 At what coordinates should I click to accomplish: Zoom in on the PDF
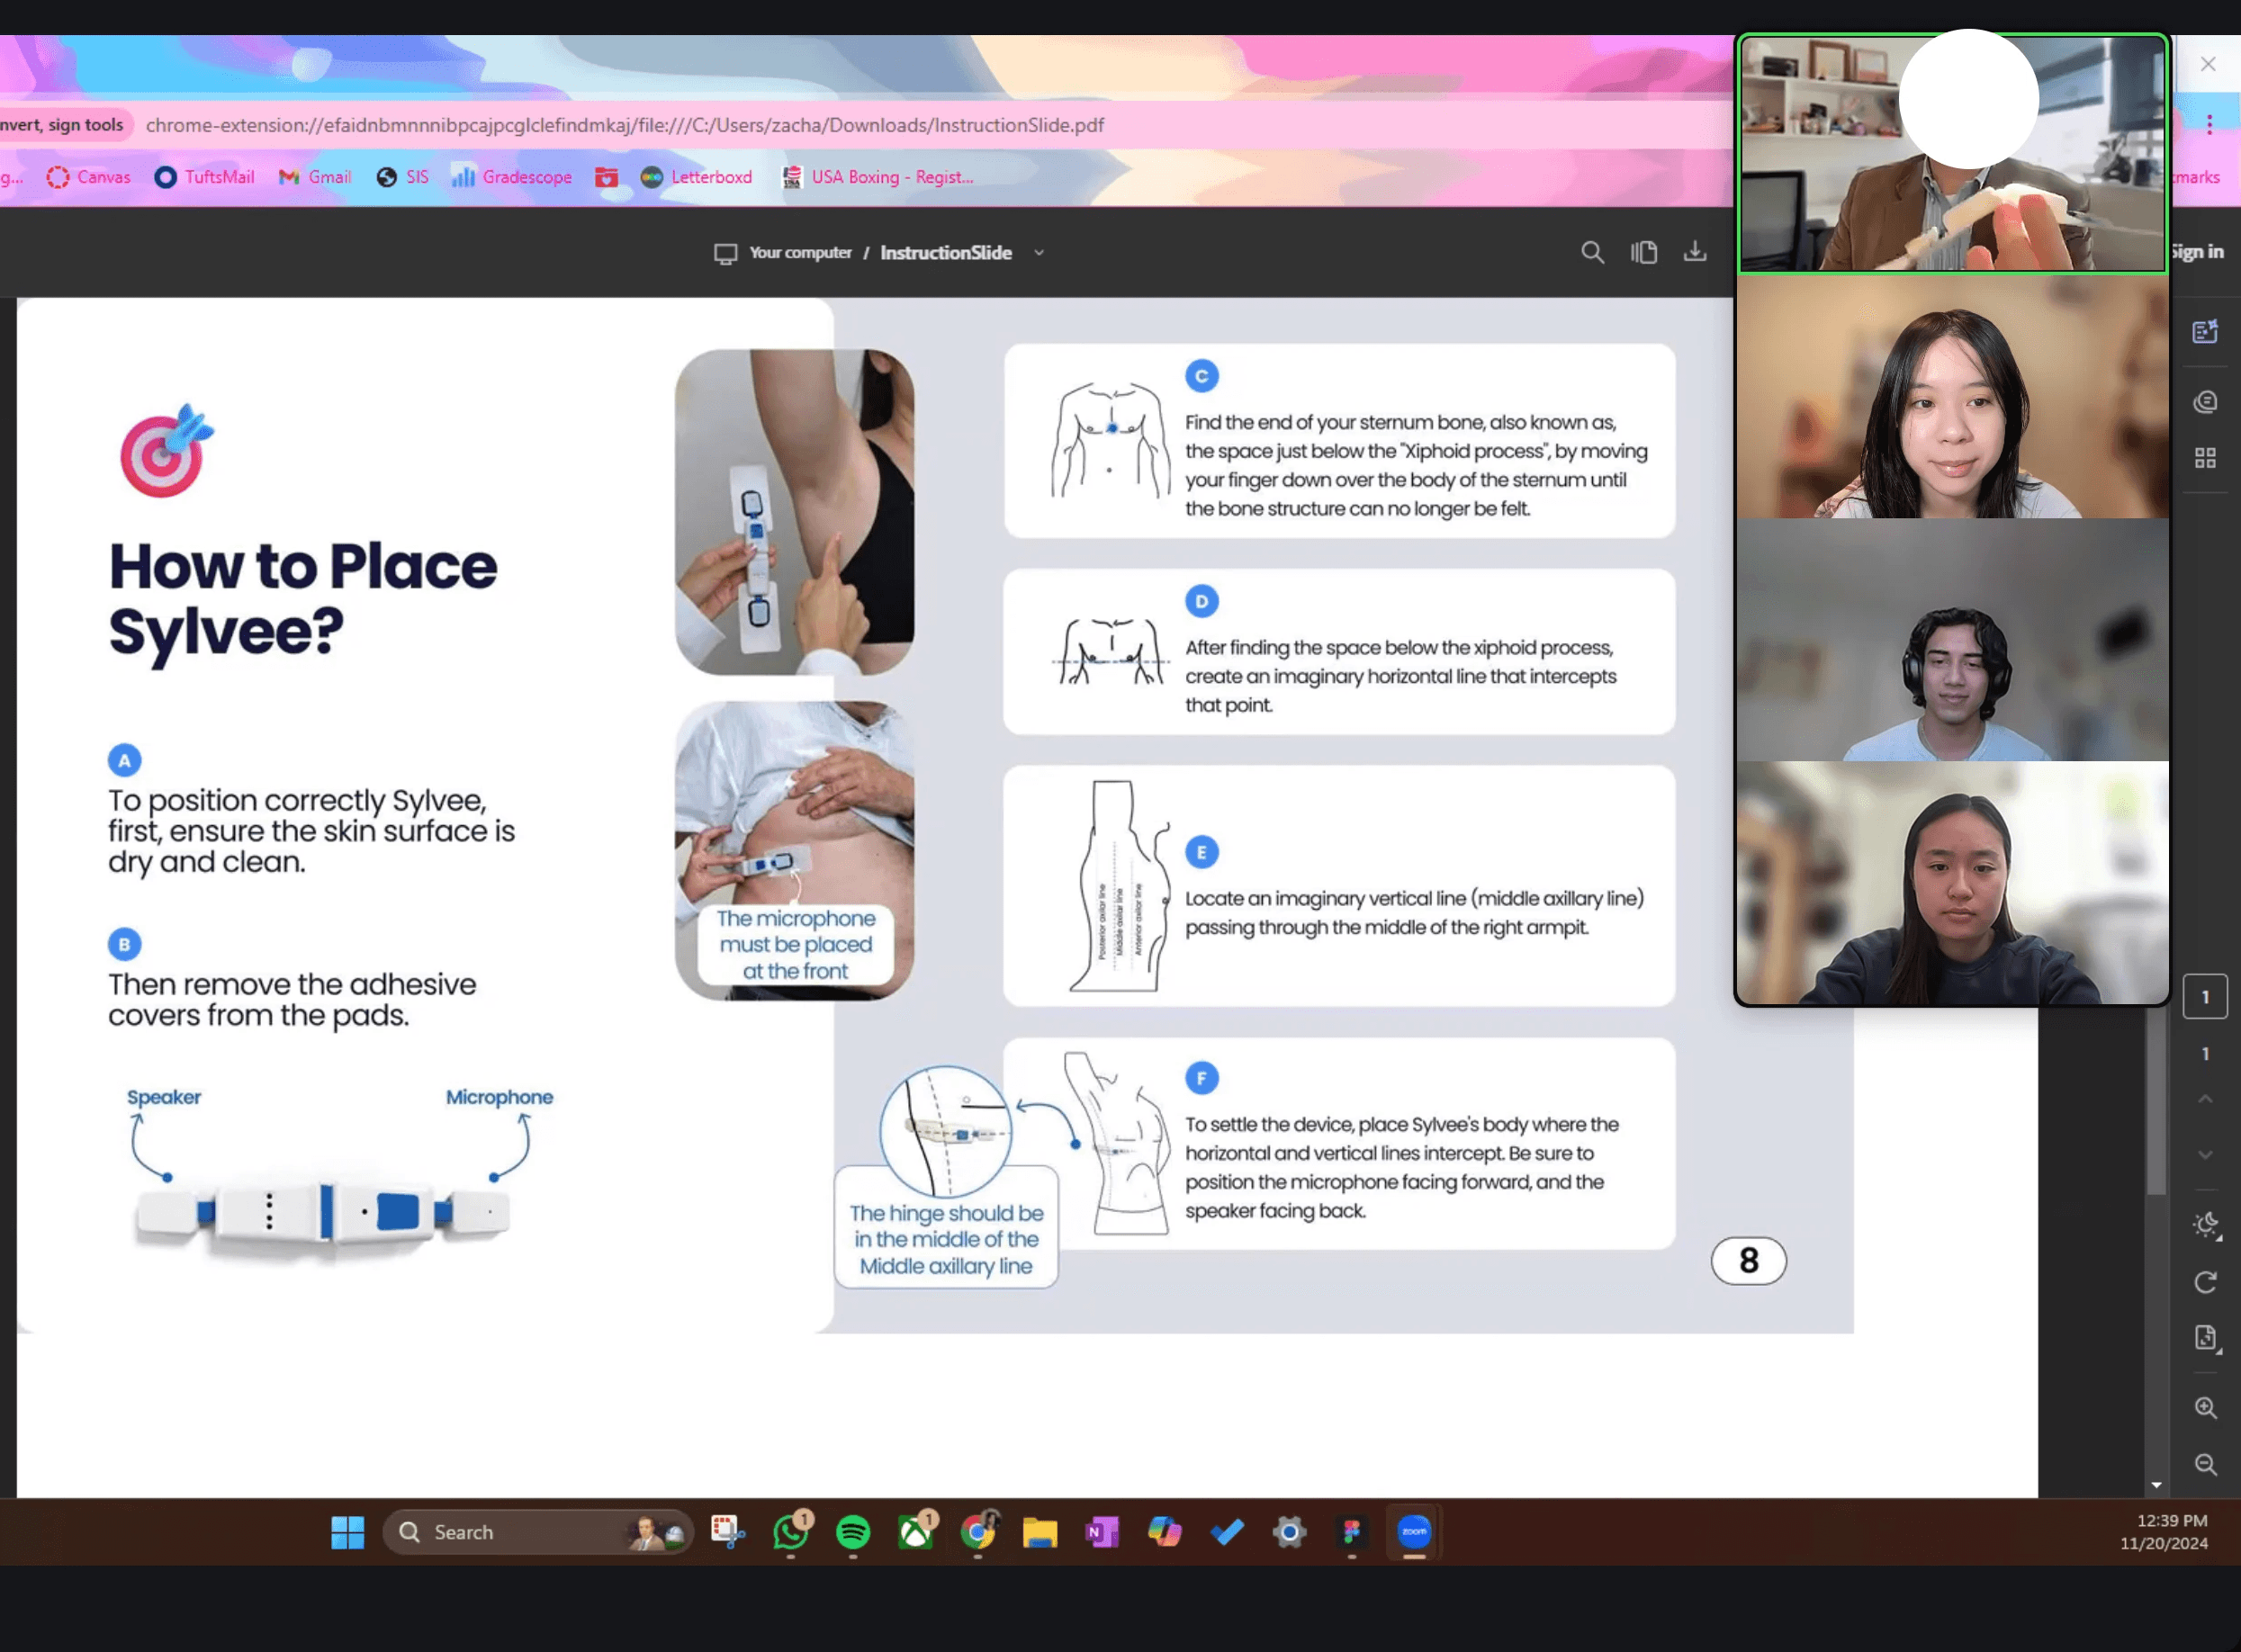(x=2205, y=1408)
